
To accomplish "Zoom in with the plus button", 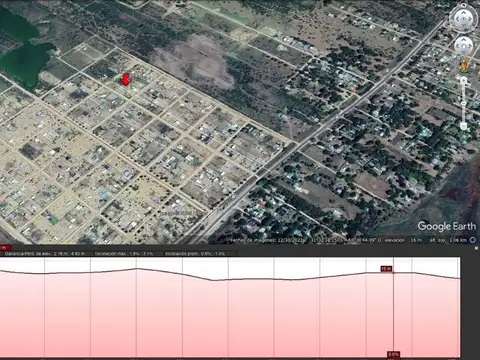I will pos(464,81).
